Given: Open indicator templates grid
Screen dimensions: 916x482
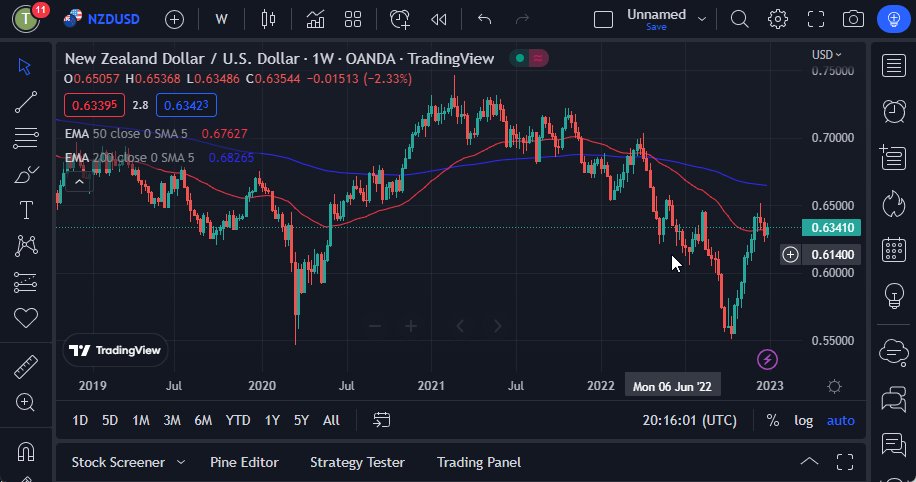Looking at the screenshot, I should (353, 19).
